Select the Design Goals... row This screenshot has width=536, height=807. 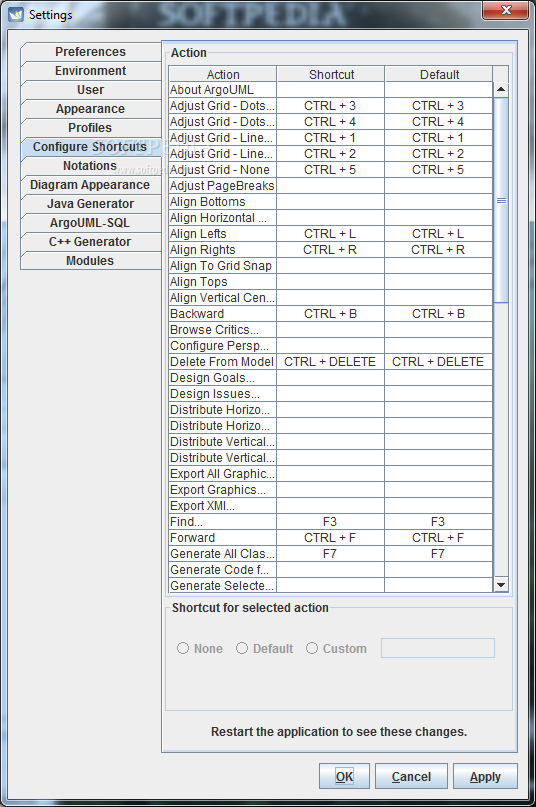[x=331, y=378]
